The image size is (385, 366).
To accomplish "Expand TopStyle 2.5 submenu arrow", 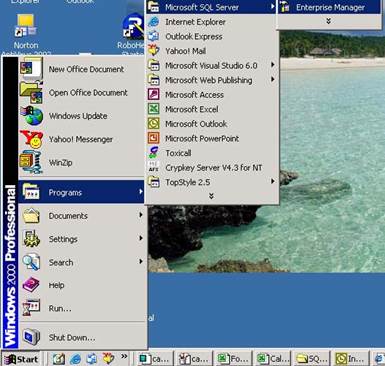I will click(x=273, y=181).
